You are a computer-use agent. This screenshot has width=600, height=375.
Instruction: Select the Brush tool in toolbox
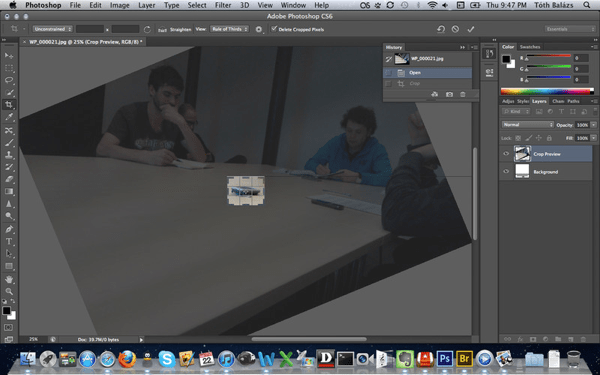(x=9, y=143)
